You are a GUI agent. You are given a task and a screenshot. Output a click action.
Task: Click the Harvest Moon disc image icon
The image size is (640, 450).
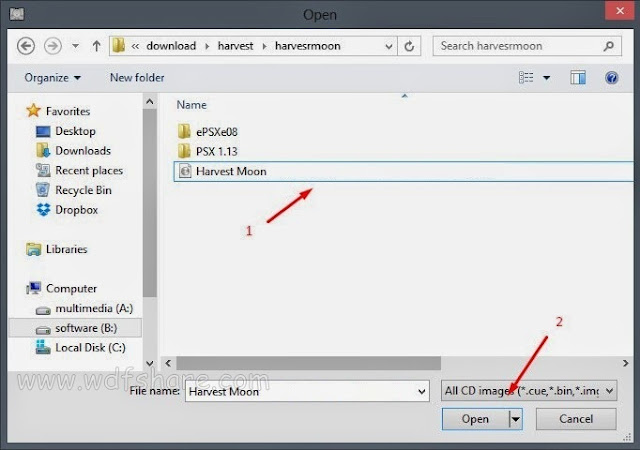185,171
